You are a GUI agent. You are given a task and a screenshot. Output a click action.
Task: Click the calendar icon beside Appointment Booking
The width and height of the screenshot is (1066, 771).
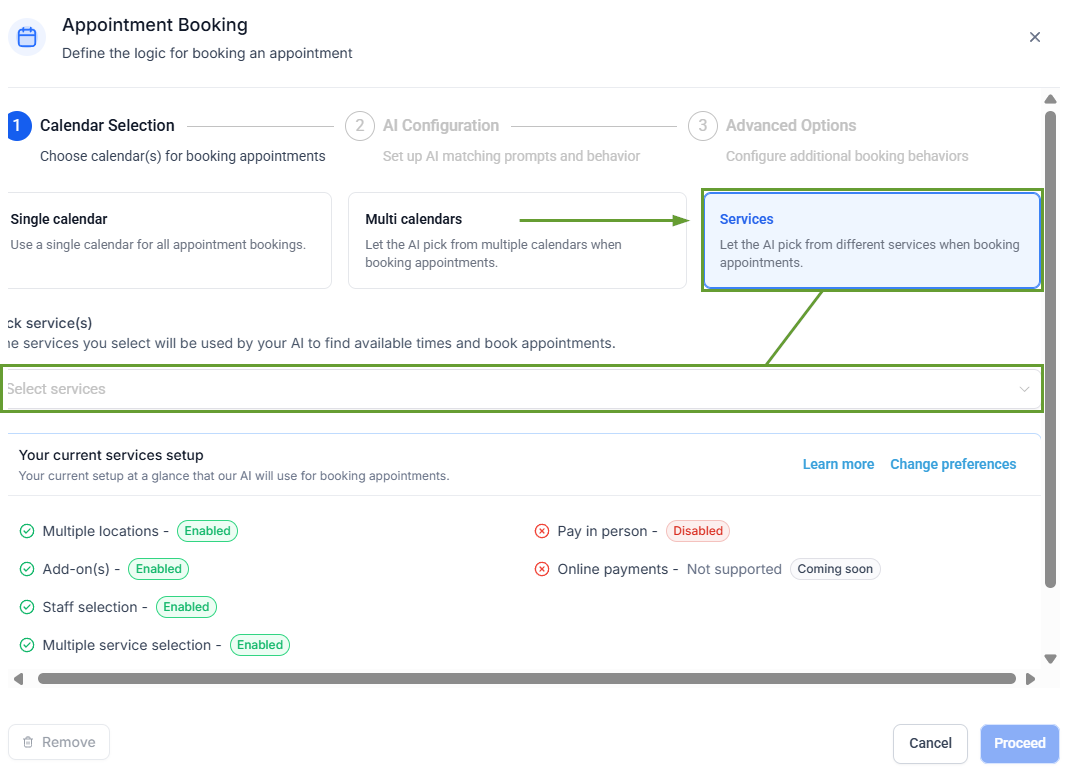pyautogui.click(x=27, y=38)
